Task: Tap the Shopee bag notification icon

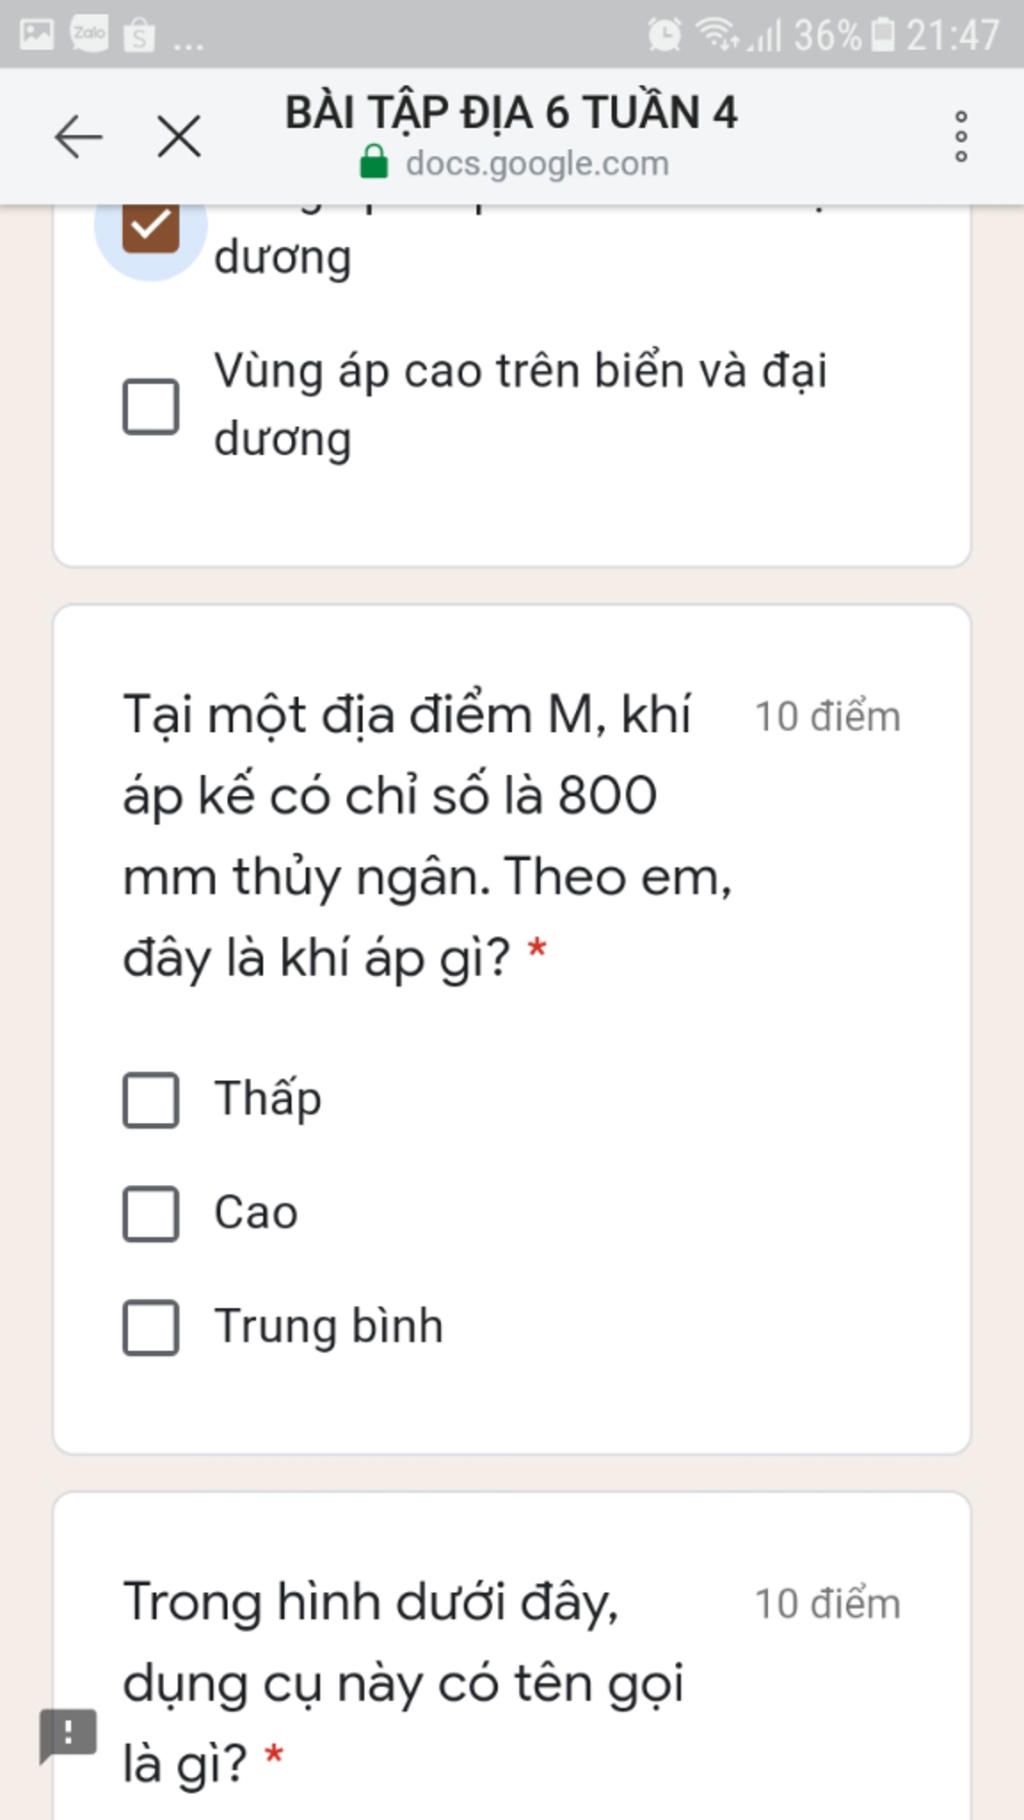Action: tap(139, 36)
